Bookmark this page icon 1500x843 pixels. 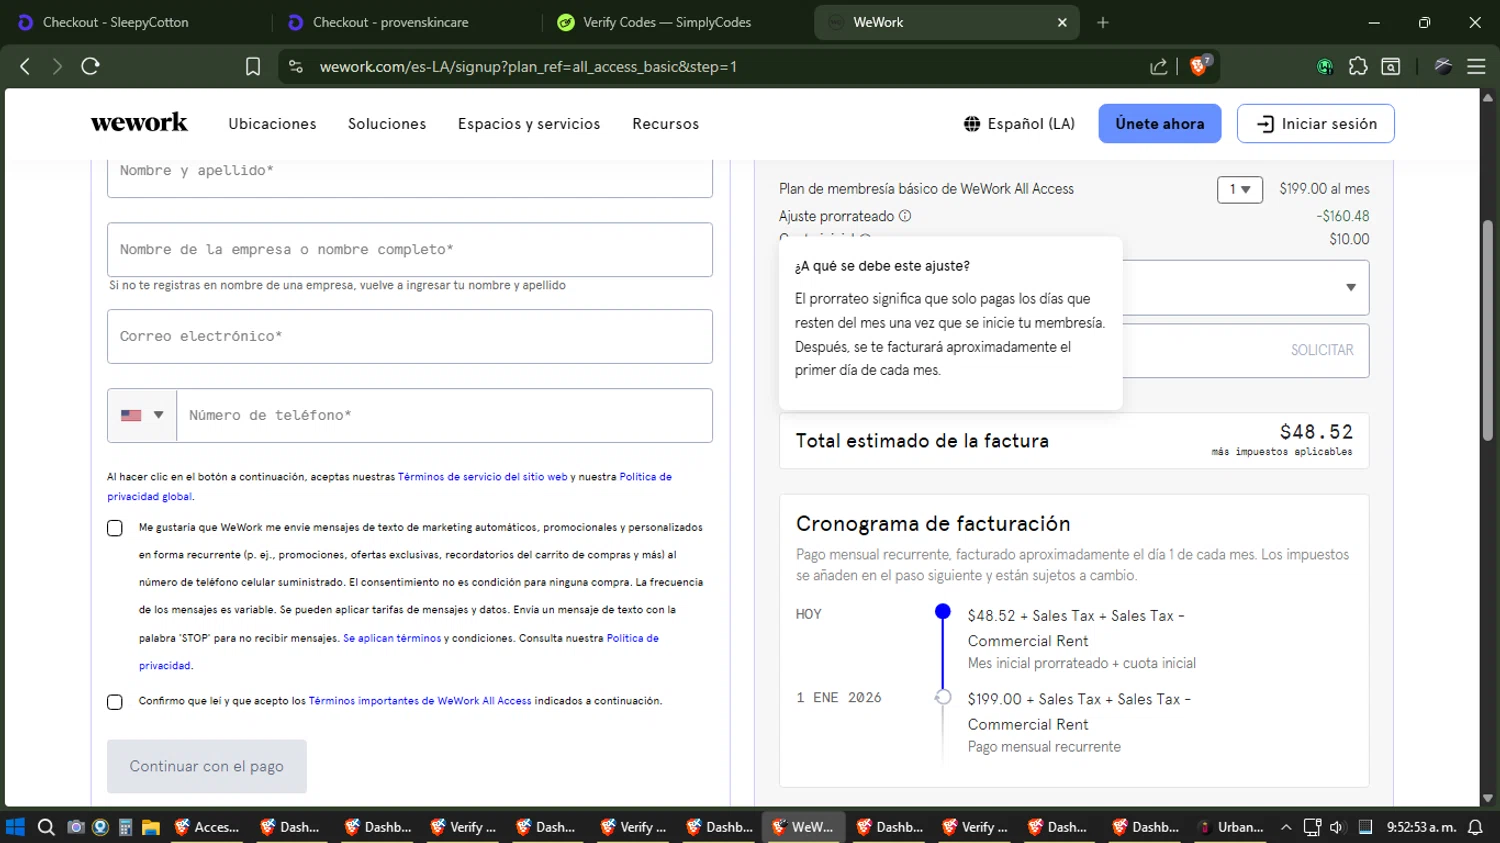tap(253, 66)
